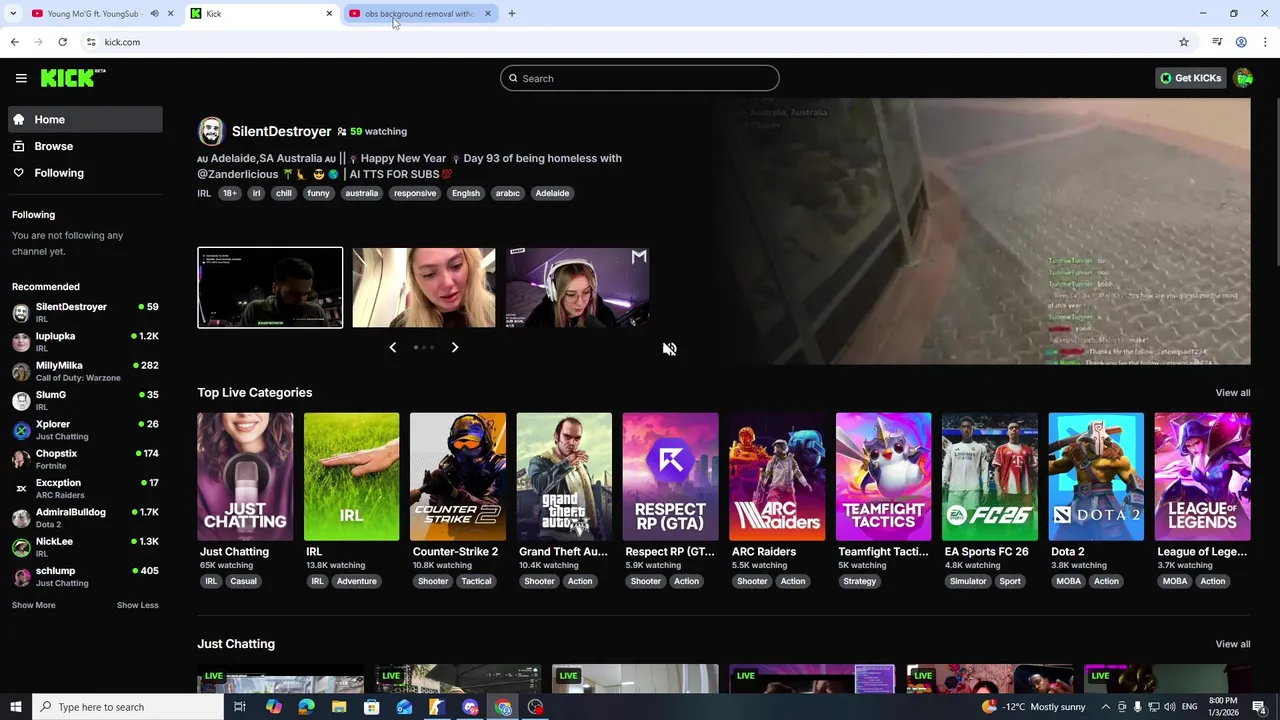The height and width of the screenshot is (720, 1280).
Task: Select the second featured stream thumbnail
Action: (x=424, y=287)
